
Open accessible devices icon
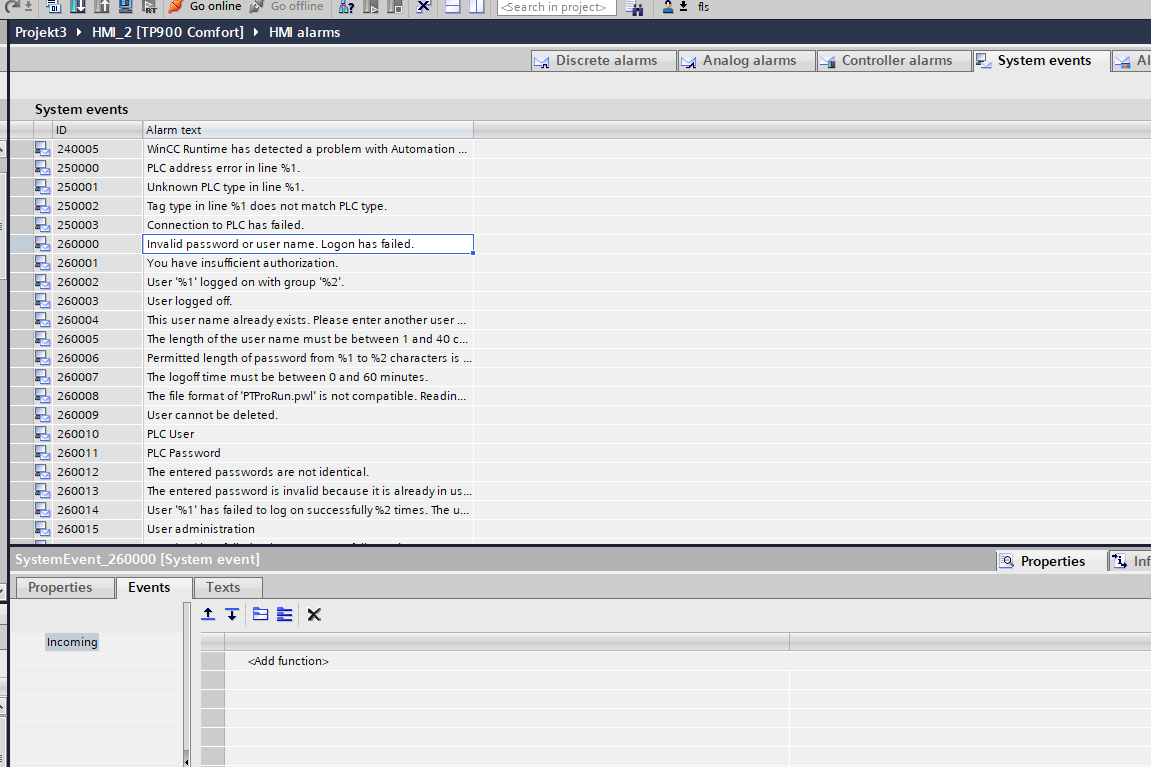point(347,7)
